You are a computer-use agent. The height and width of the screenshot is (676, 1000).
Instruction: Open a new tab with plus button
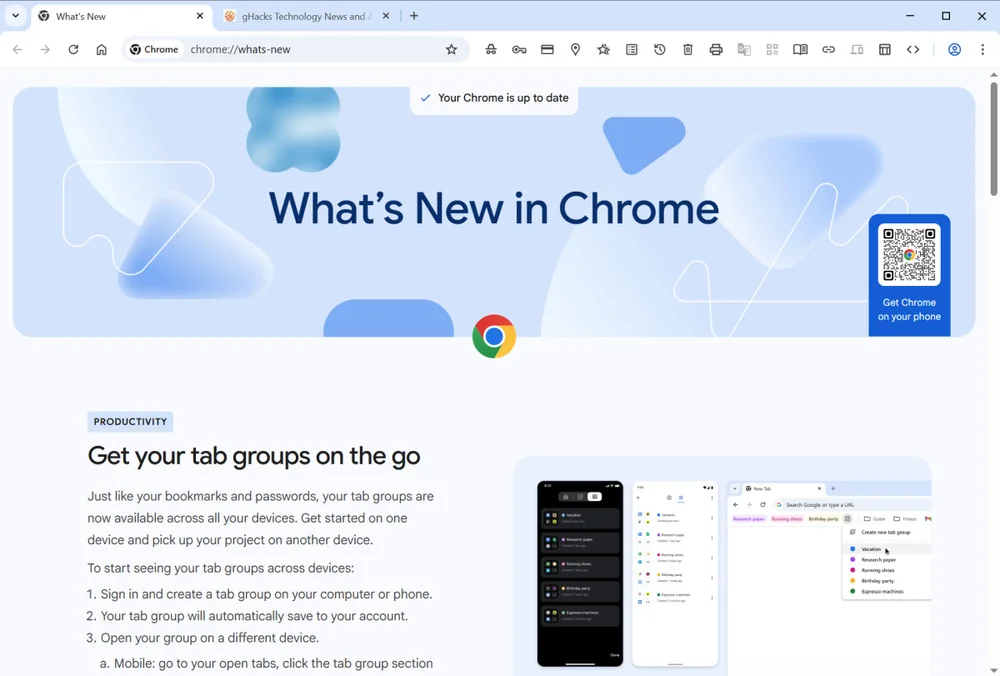[x=414, y=16]
